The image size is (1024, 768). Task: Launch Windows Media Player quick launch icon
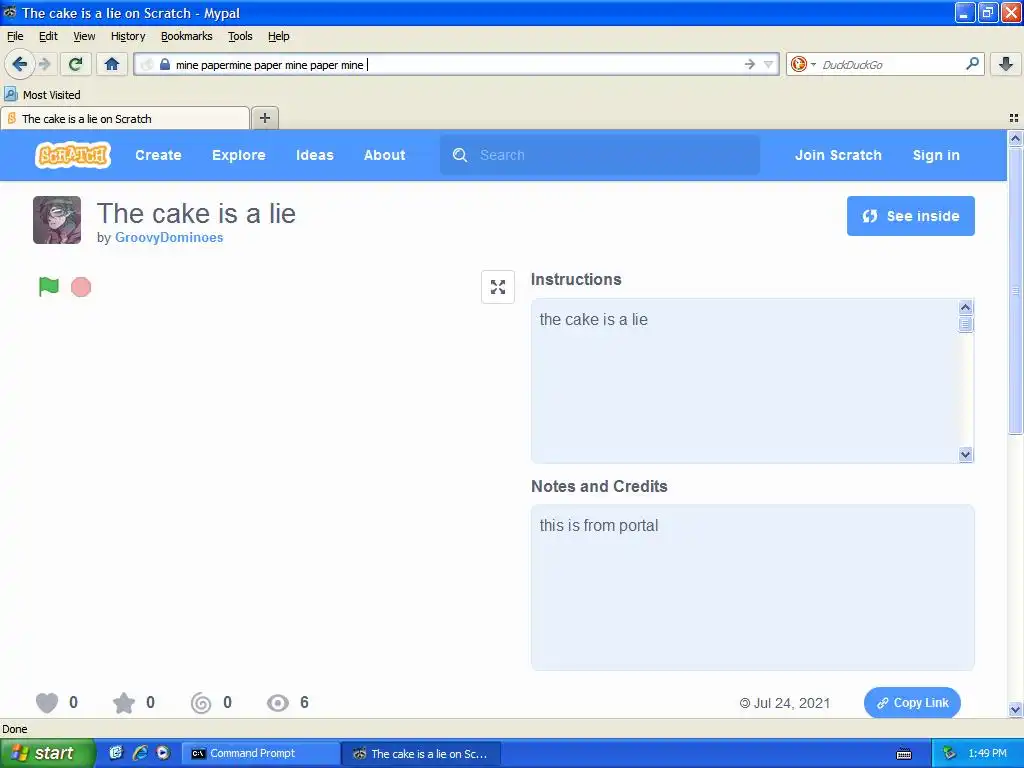163,753
